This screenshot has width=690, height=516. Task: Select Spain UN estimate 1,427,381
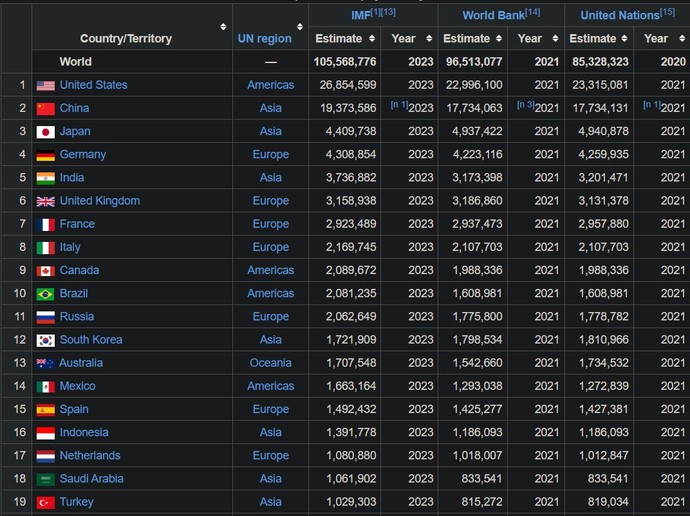click(x=604, y=410)
